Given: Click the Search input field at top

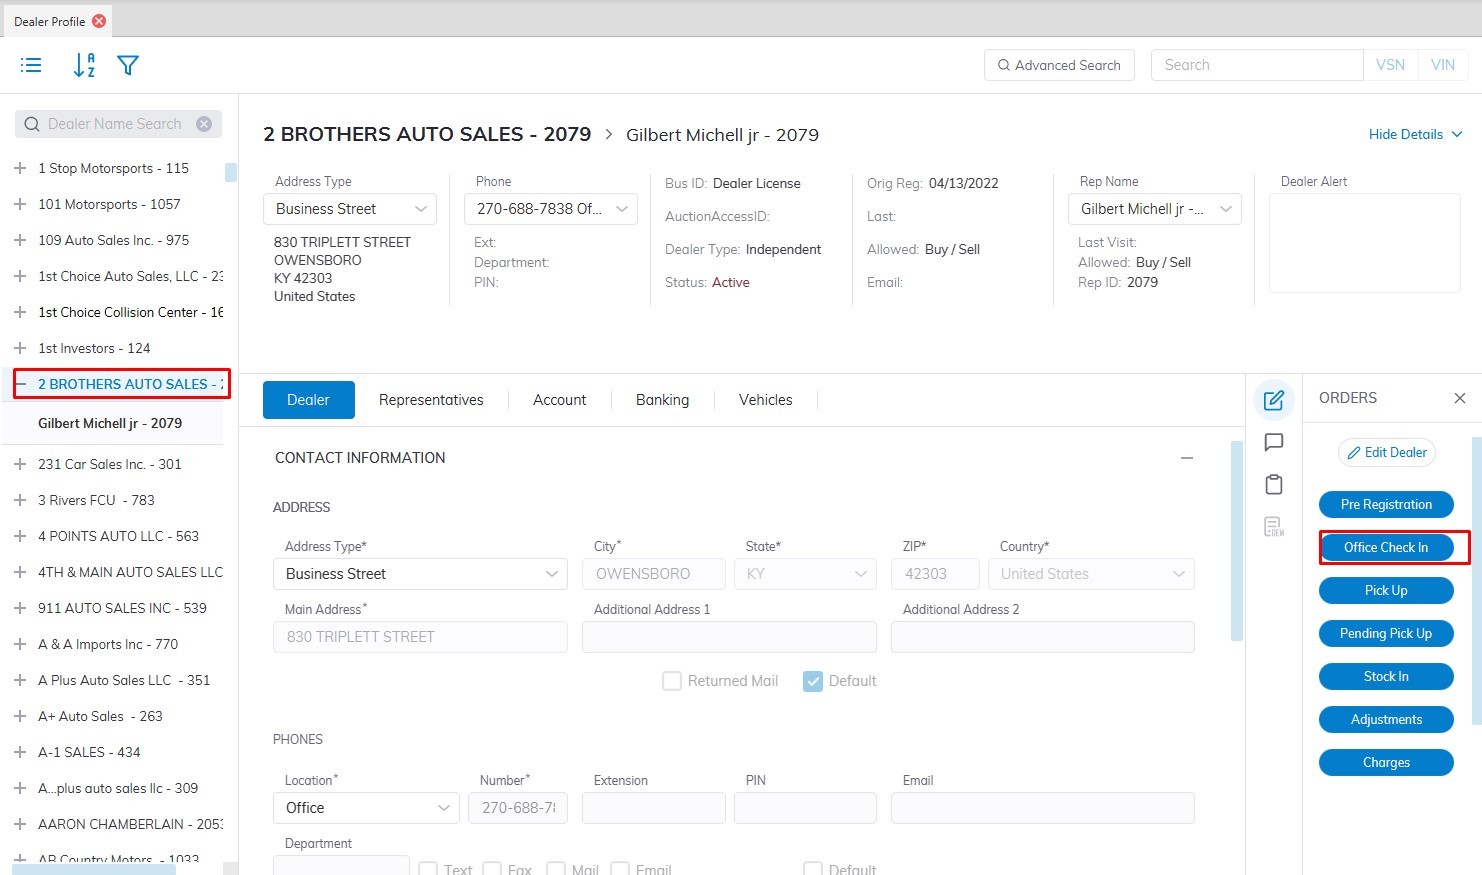Looking at the screenshot, I should click(x=1256, y=65).
